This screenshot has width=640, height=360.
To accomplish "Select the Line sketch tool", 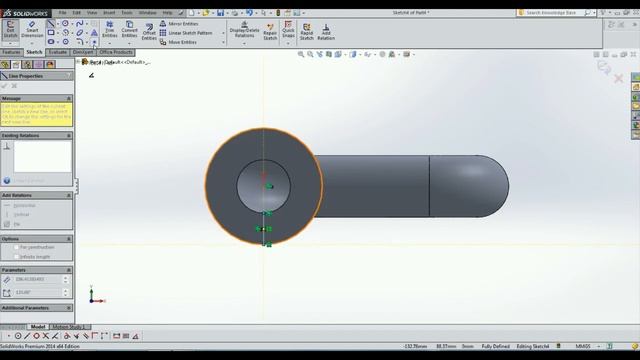I will (x=51, y=24).
